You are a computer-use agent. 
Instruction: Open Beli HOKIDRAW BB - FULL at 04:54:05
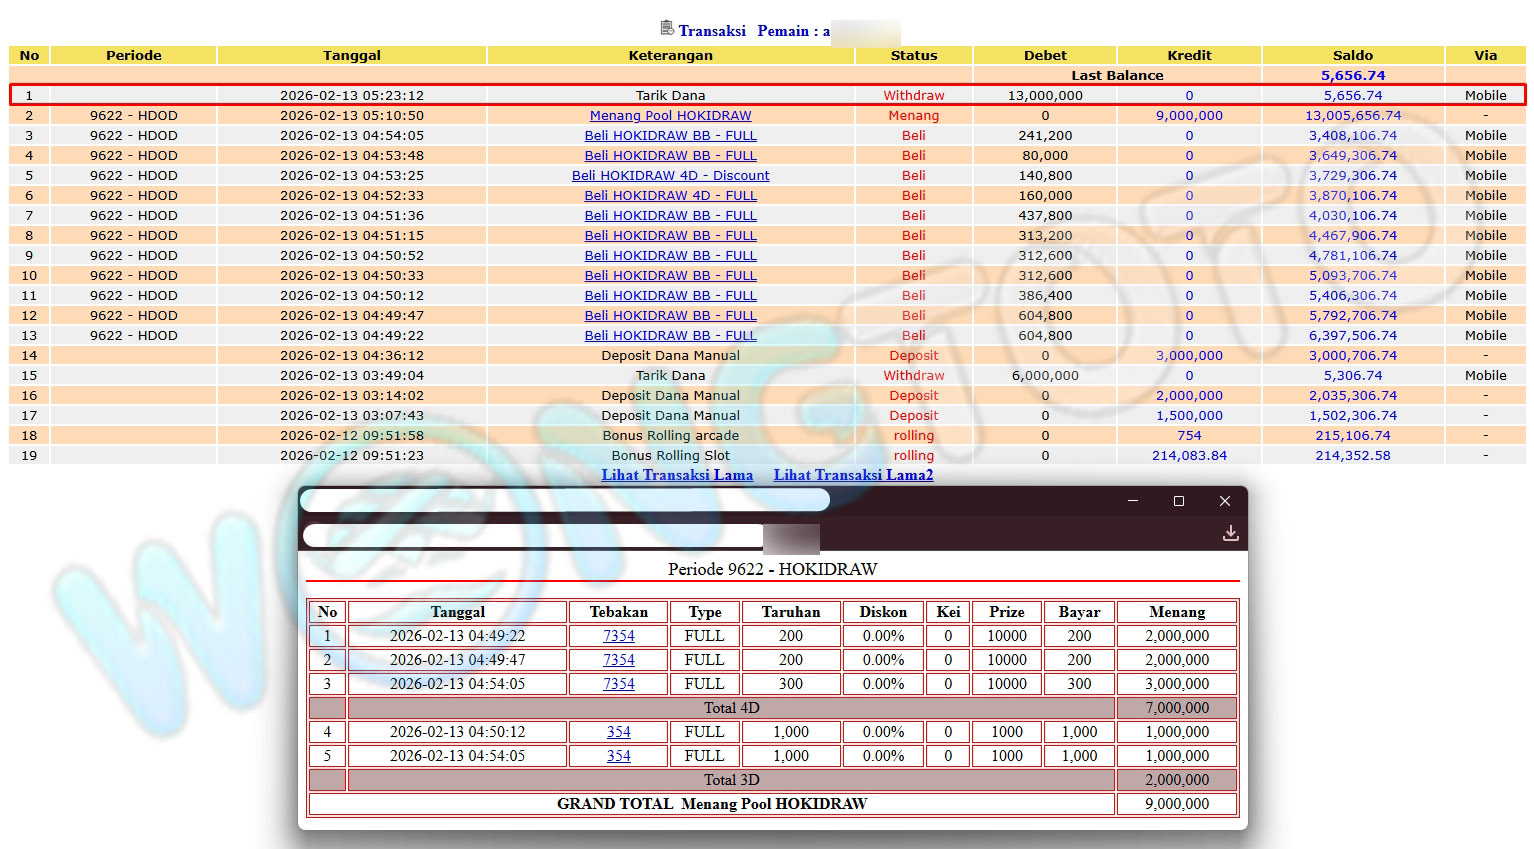point(670,136)
